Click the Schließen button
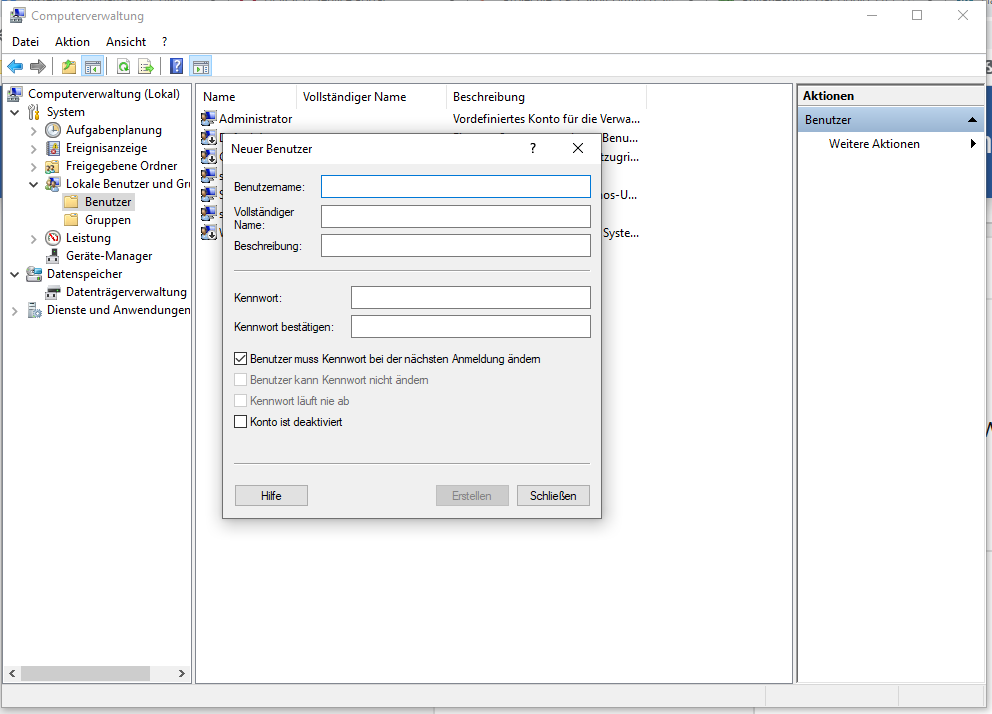992x714 pixels. pyautogui.click(x=553, y=496)
